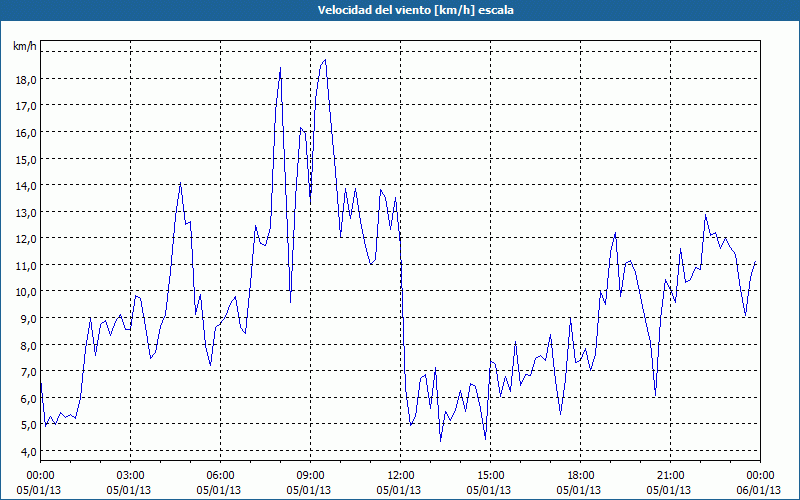The image size is (800, 500).
Task: Select the 06:00 time label
Action: coord(220,476)
